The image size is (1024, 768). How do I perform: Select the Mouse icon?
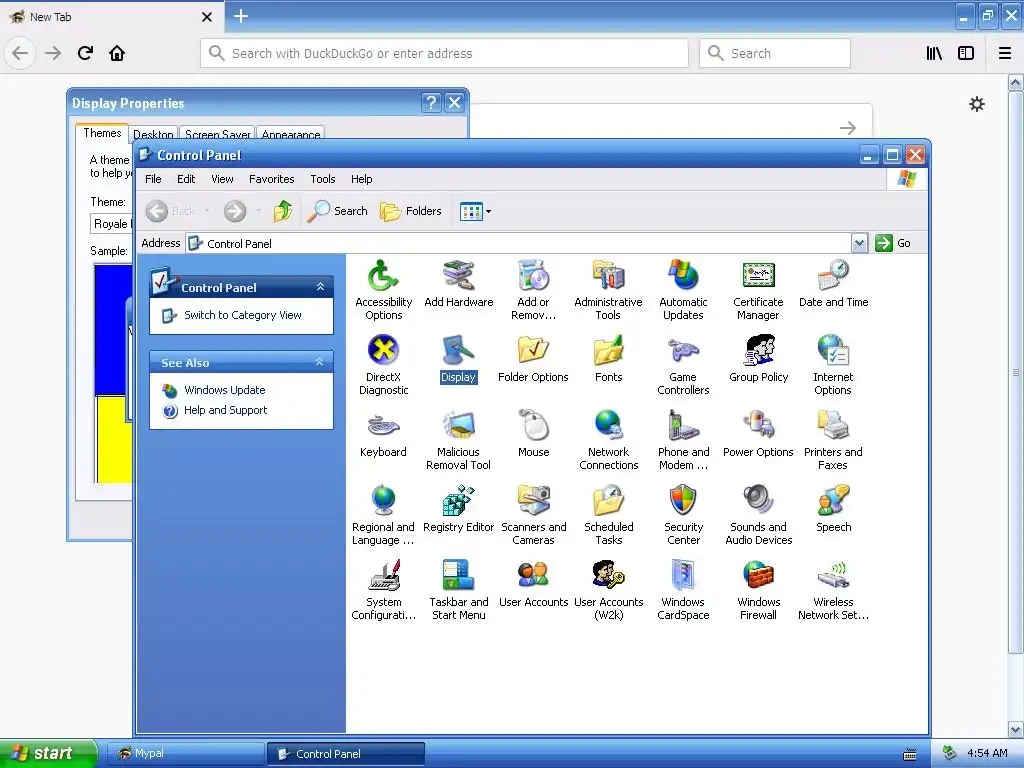pyautogui.click(x=534, y=434)
